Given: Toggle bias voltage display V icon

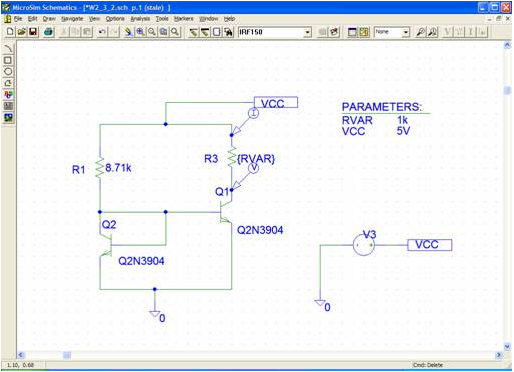Looking at the screenshot, I should [447, 32].
